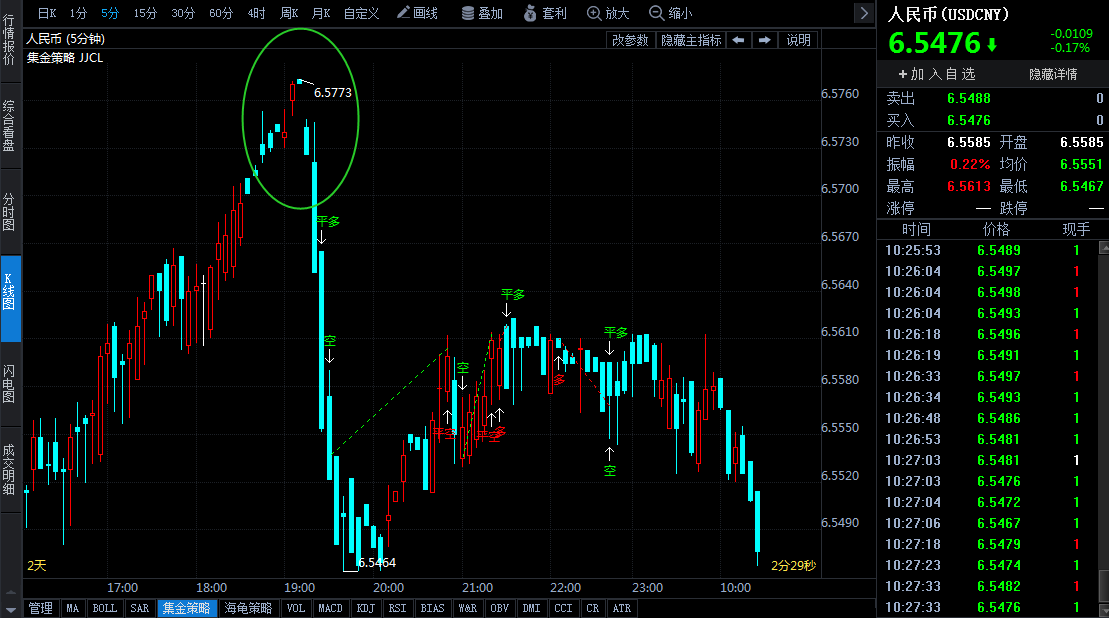
Task: Open the 说明 explanation
Action: (x=799, y=40)
